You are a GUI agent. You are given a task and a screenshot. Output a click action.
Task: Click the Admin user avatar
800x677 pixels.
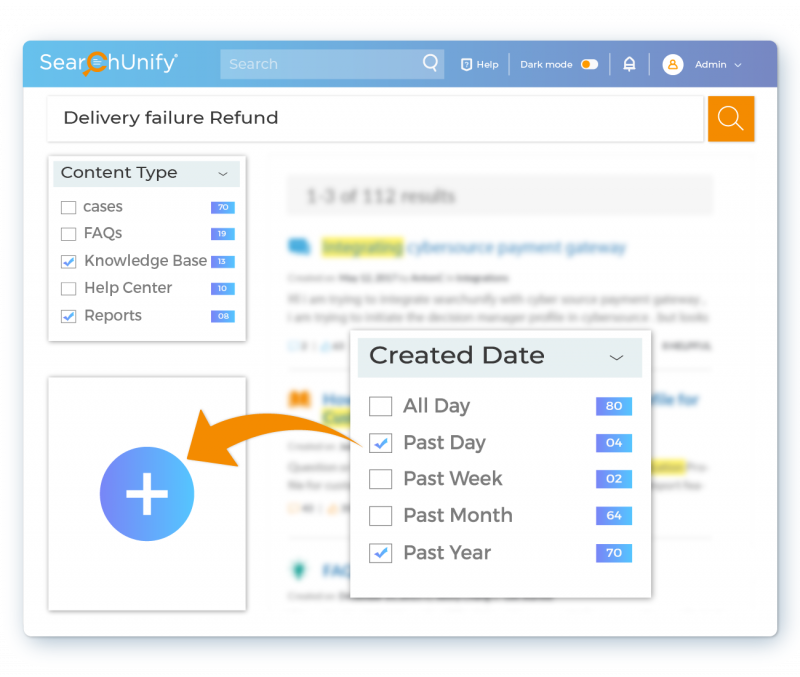(672, 64)
